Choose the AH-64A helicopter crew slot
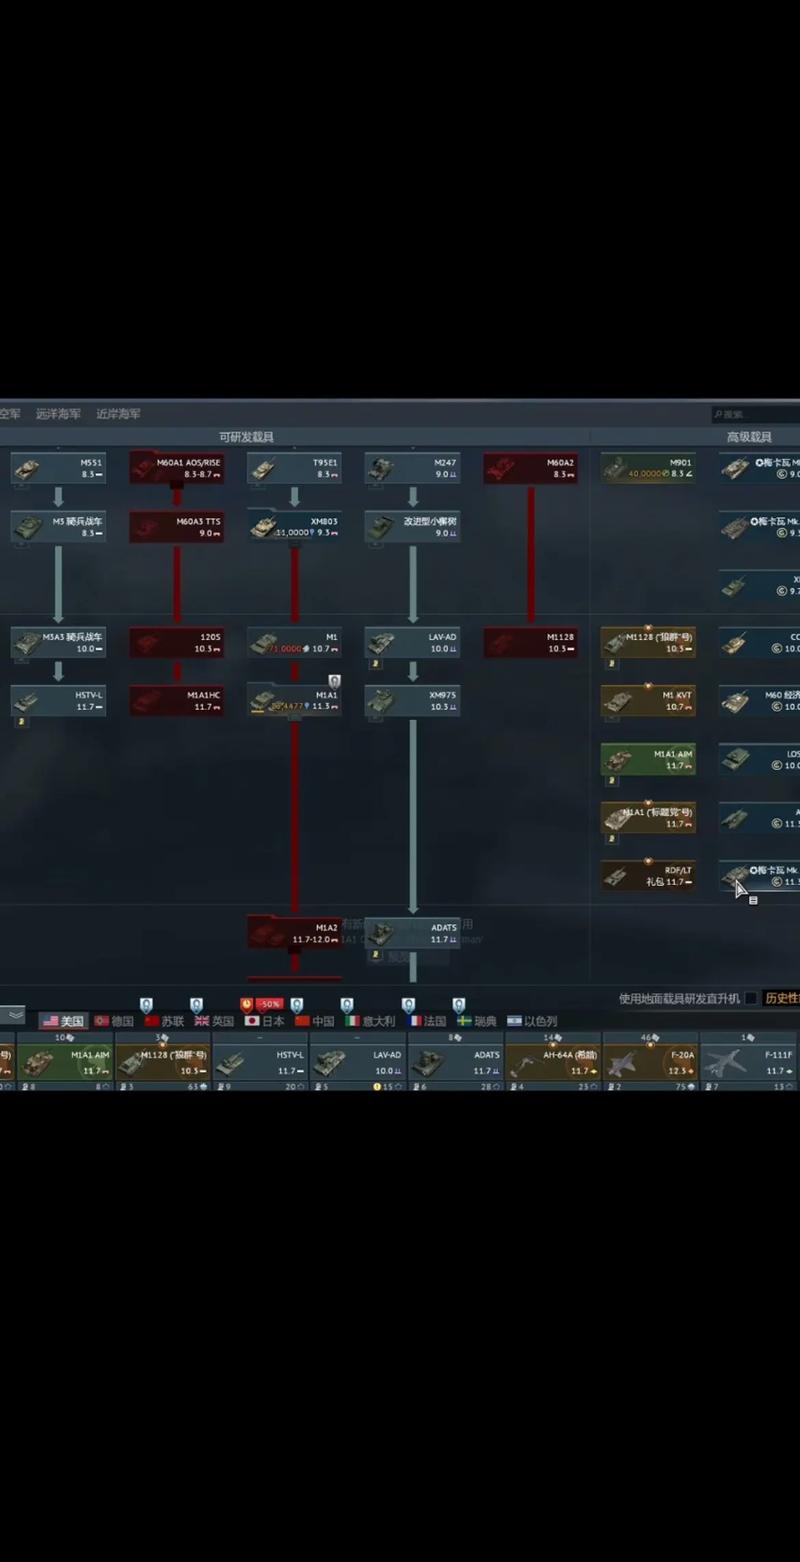Image resolution: width=800 pixels, height=1562 pixels. tap(552, 1062)
